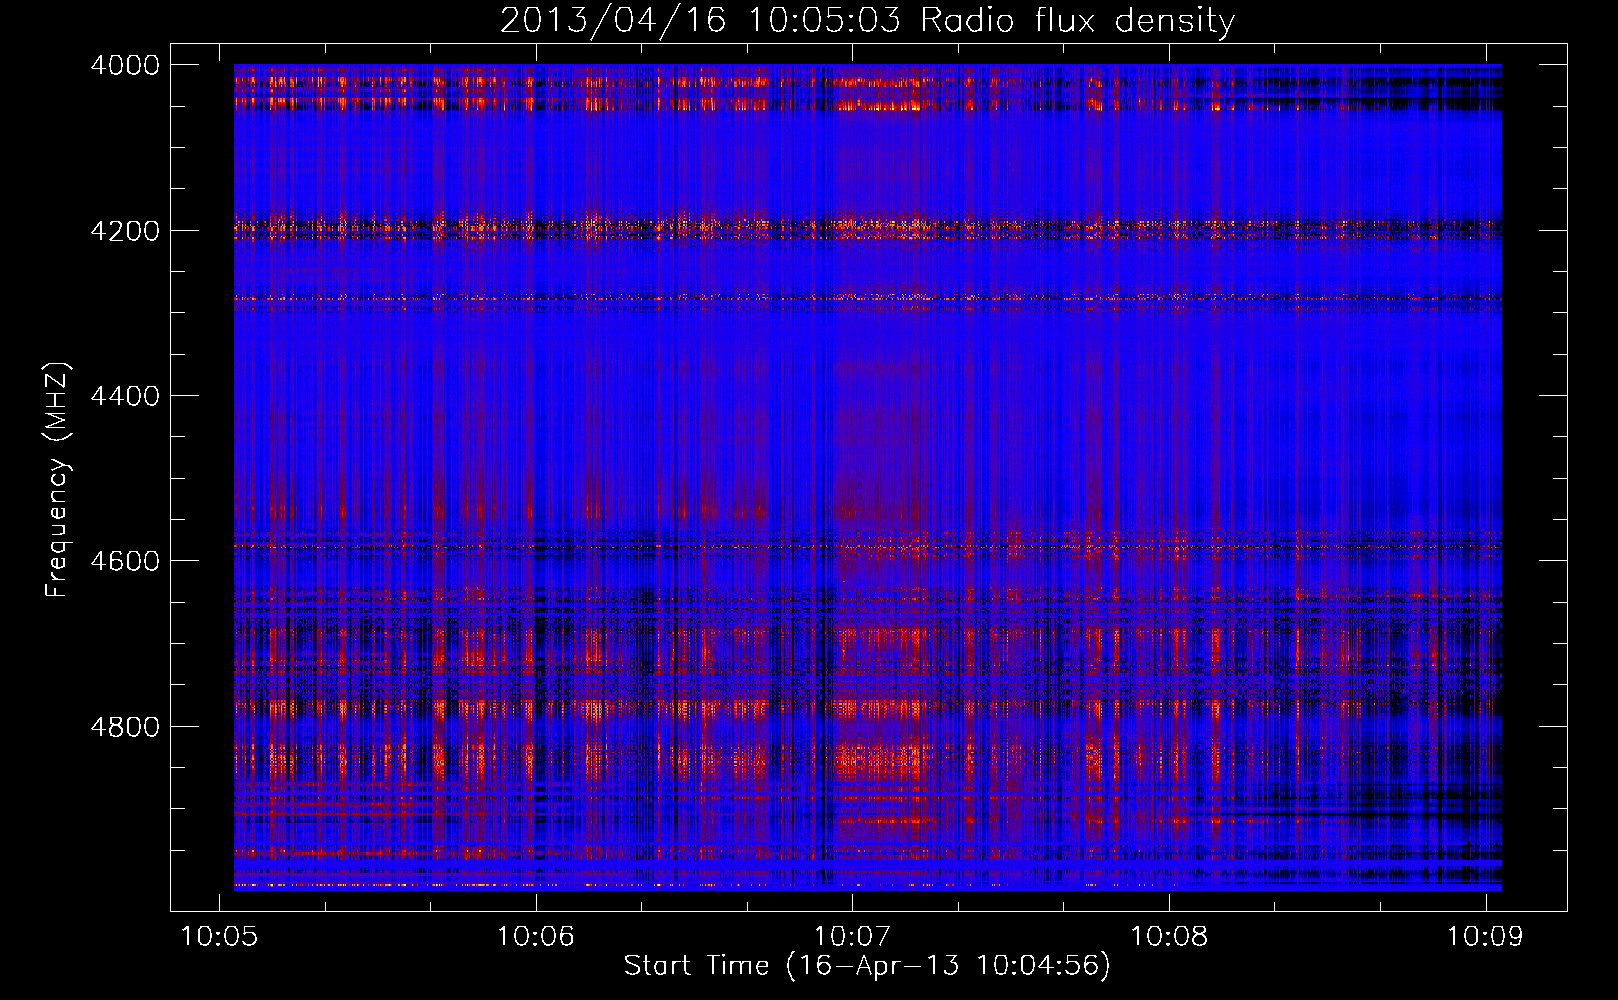Screen dimensions: 1618x1000
Task: Click the 4800 frequency tick label
Action: (x=125, y=727)
